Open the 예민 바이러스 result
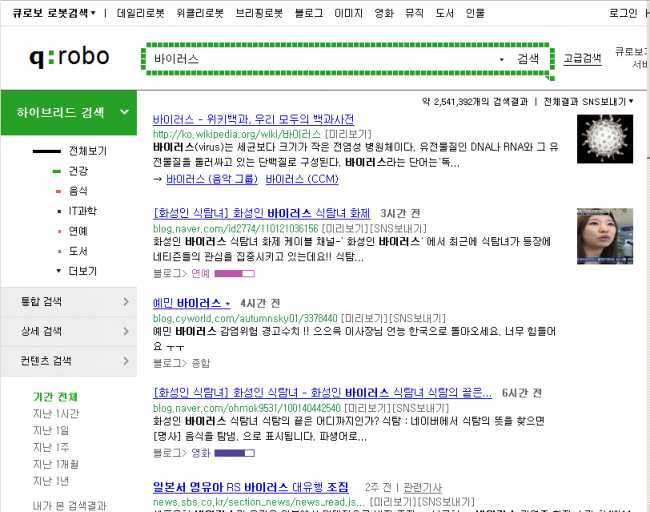The width and height of the screenshot is (650, 512). click(192, 303)
